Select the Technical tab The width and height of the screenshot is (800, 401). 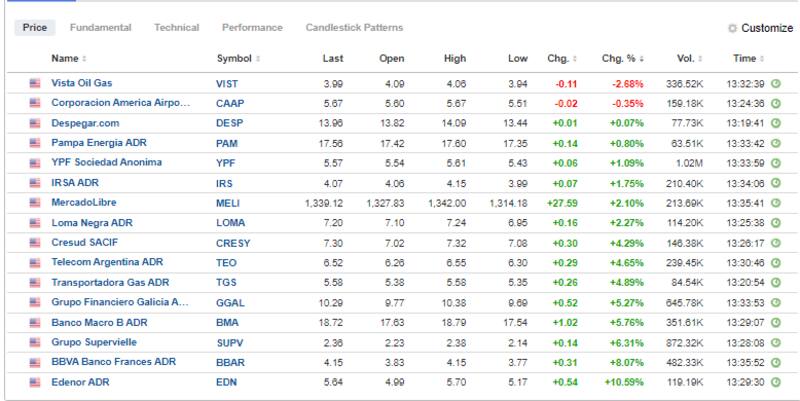click(x=176, y=28)
